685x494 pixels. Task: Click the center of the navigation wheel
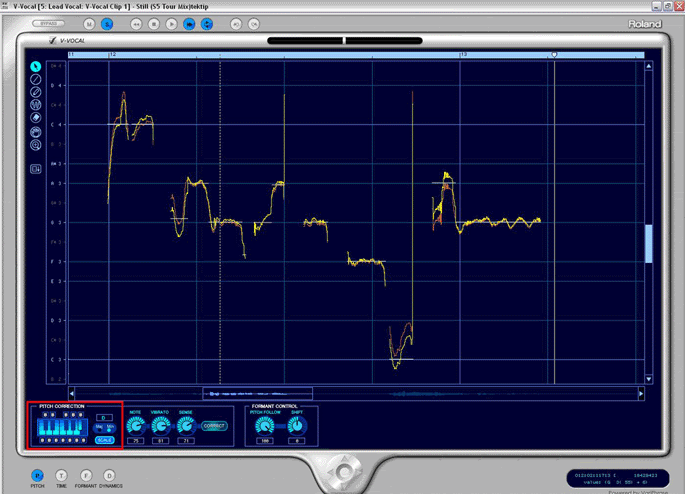(344, 472)
